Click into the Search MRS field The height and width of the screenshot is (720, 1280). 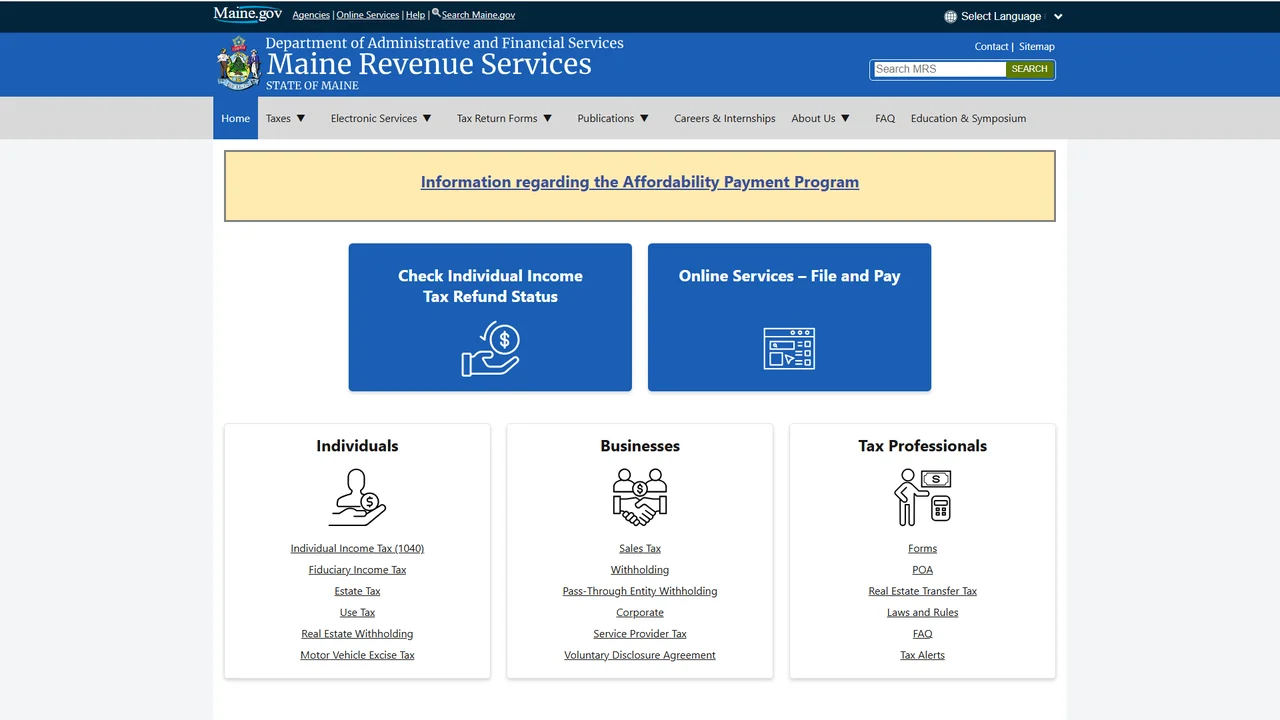(939, 69)
